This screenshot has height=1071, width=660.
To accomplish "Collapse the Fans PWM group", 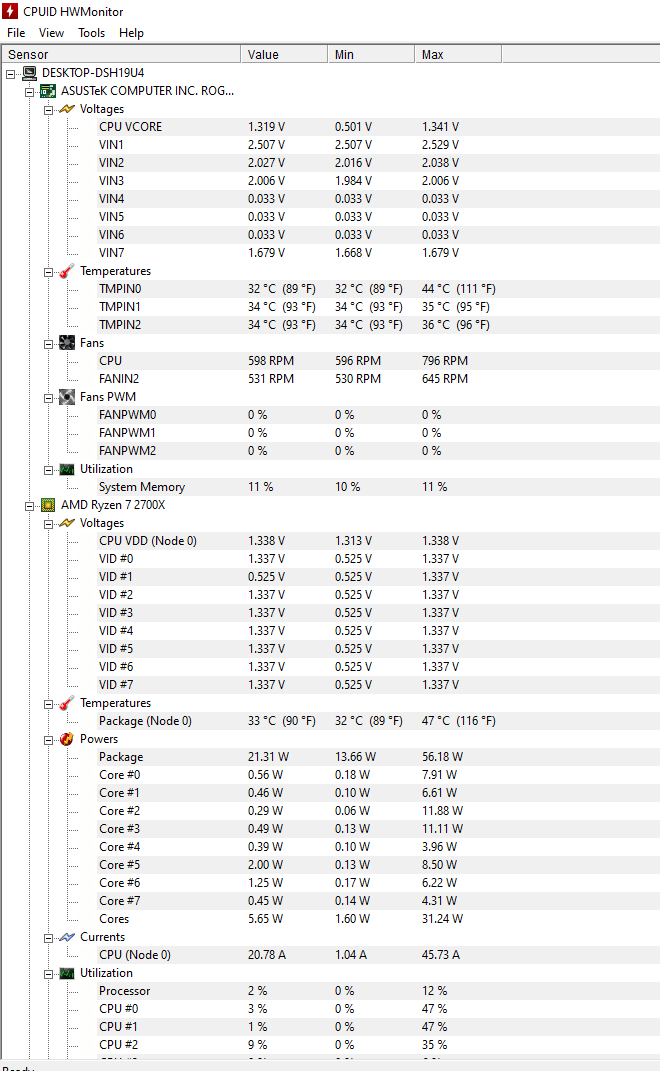I will (49, 398).
